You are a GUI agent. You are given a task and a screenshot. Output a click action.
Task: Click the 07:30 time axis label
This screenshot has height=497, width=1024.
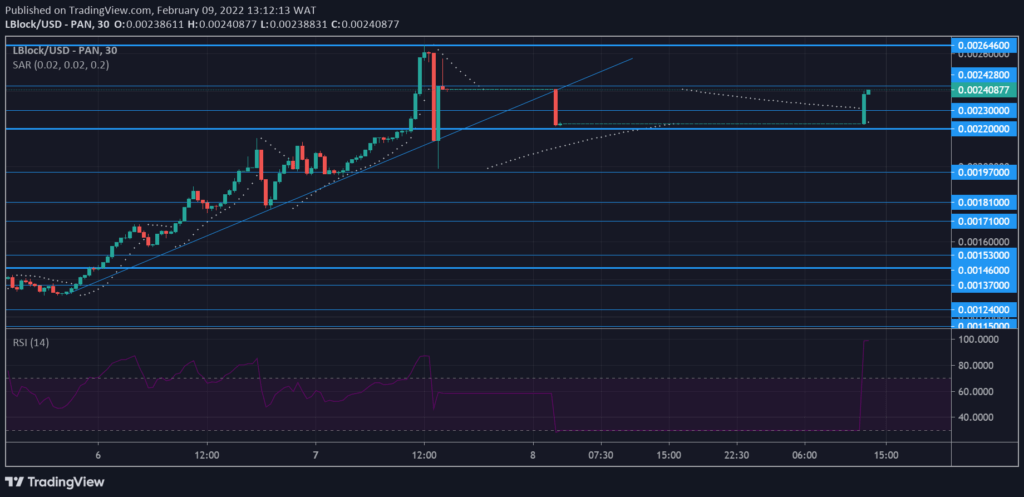(601, 455)
